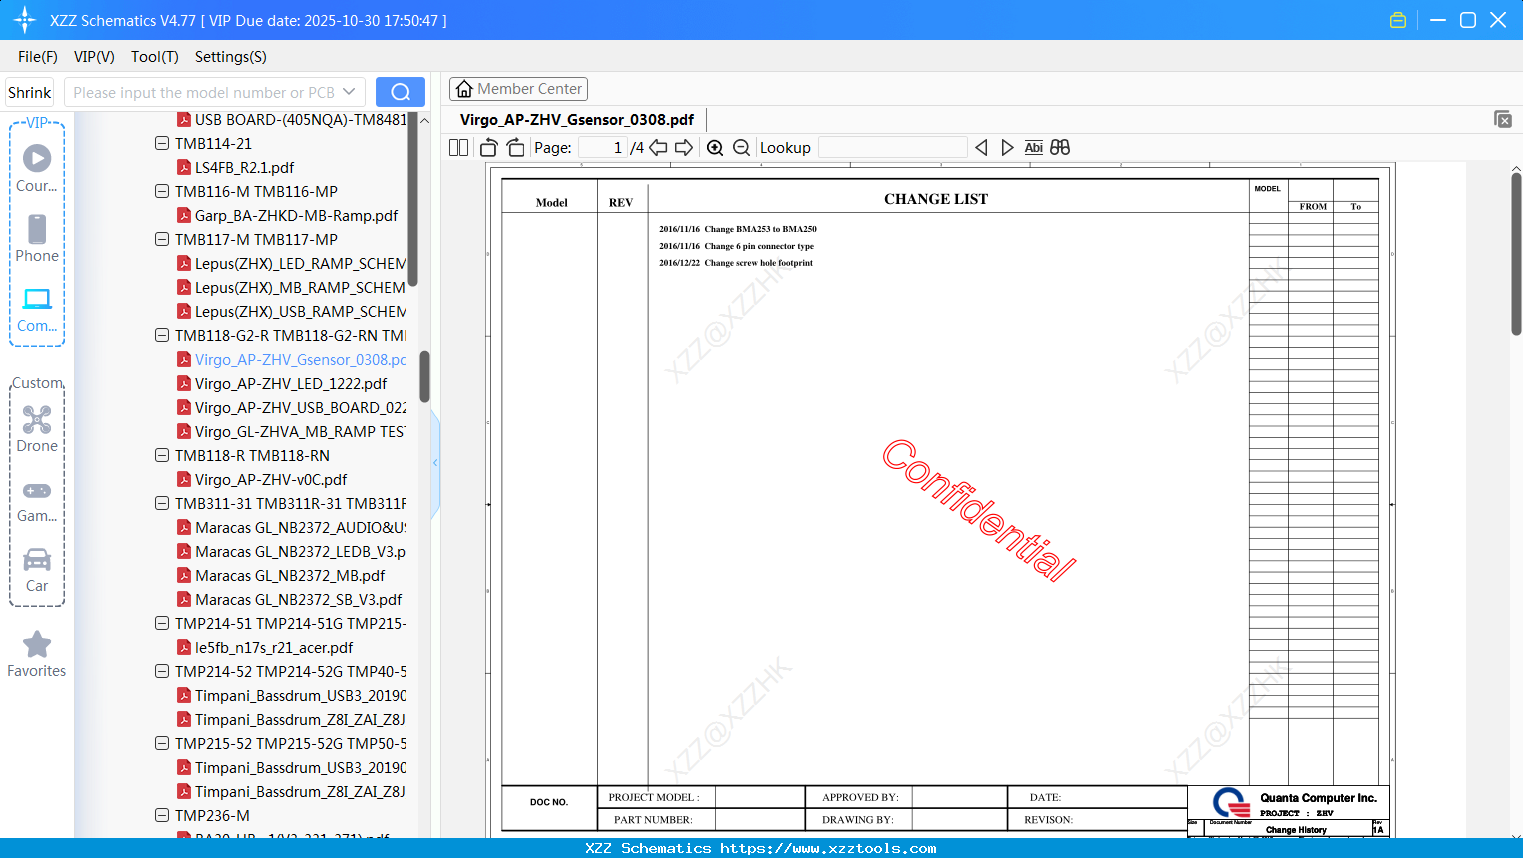Rotate the page clockwise
The height and width of the screenshot is (858, 1523).
click(x=515, y=148)
